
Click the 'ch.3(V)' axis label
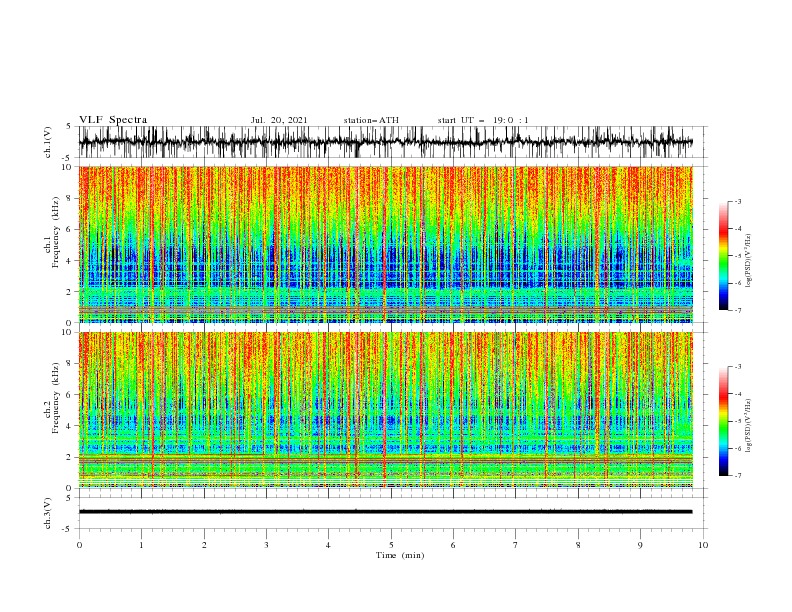tap(48, 513)
